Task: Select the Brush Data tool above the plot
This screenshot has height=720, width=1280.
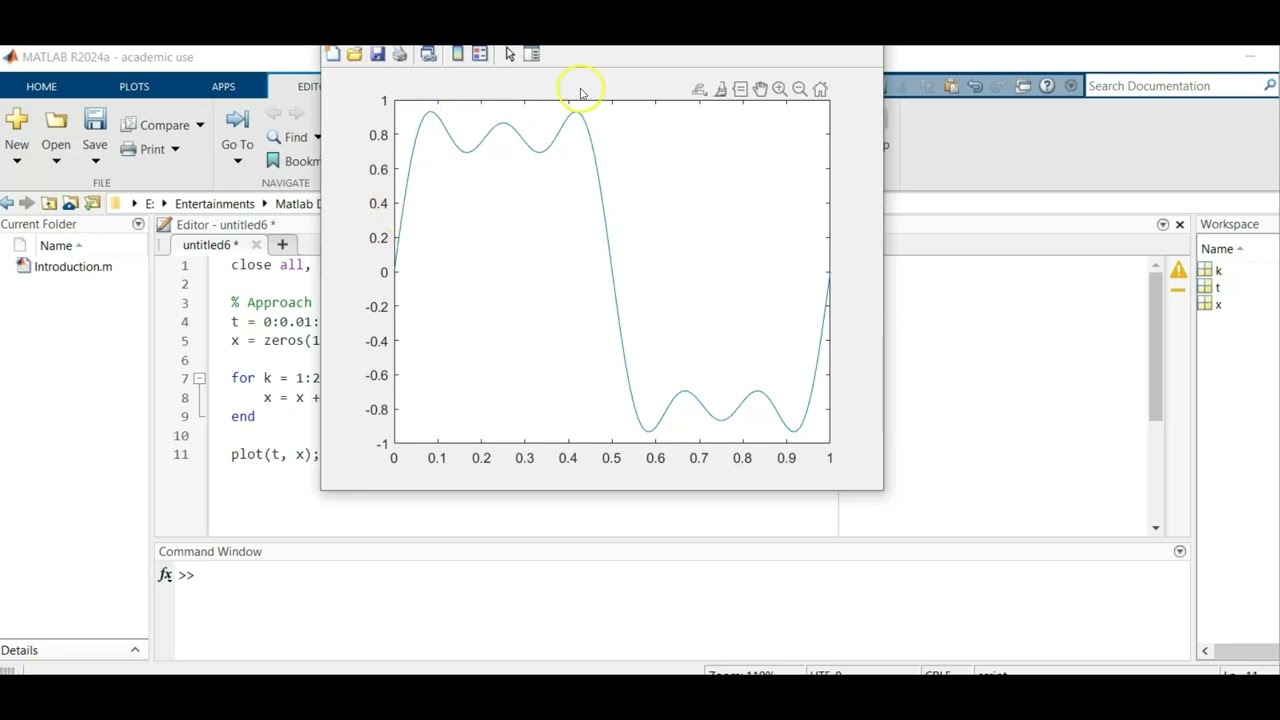Action: 720,89
